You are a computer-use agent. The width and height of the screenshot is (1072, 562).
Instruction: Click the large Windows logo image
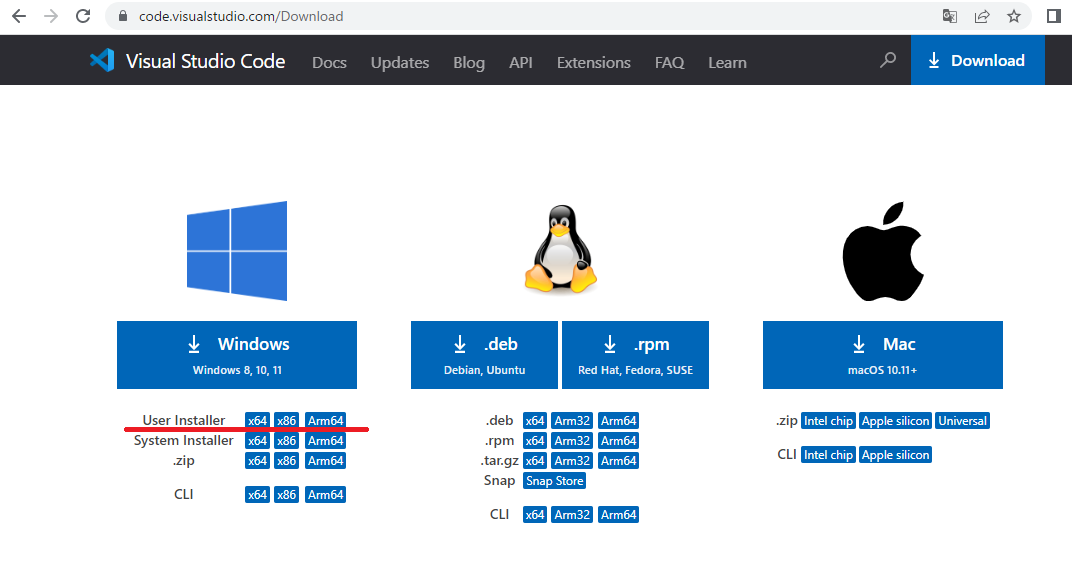(237, 251)
